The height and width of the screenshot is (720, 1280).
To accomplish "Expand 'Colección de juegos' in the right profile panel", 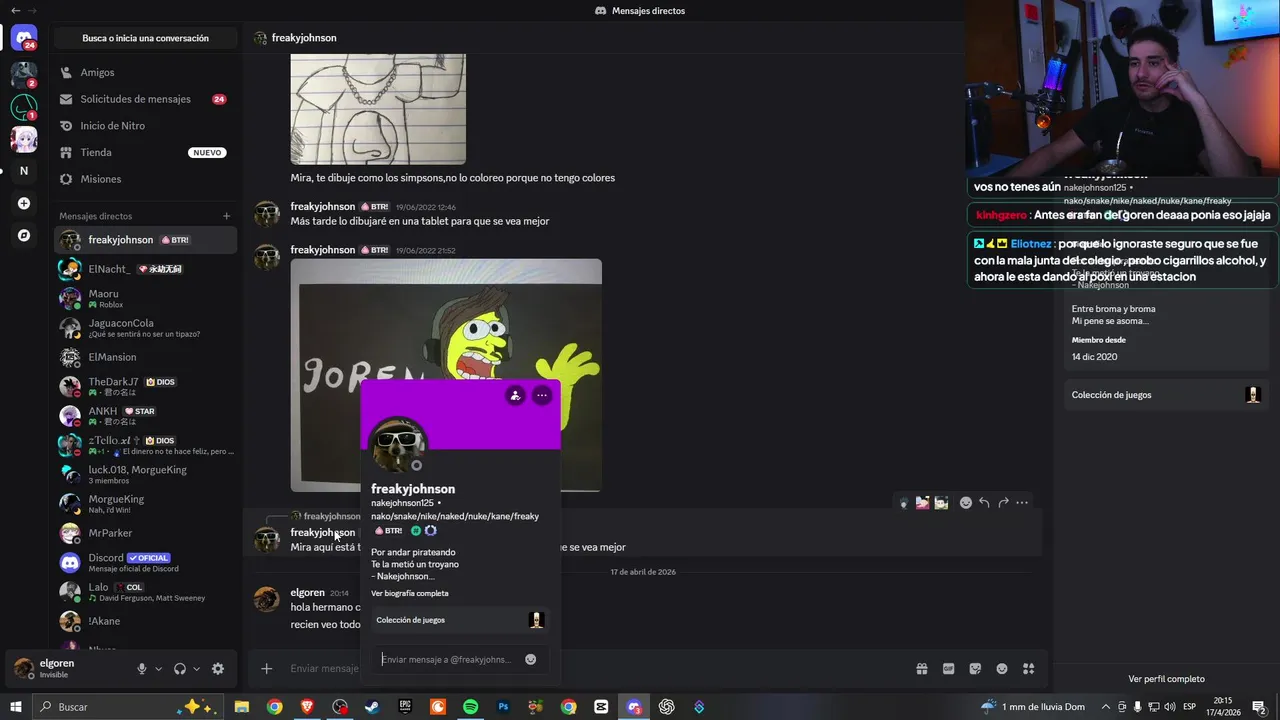I will (x=1166, y=395).
